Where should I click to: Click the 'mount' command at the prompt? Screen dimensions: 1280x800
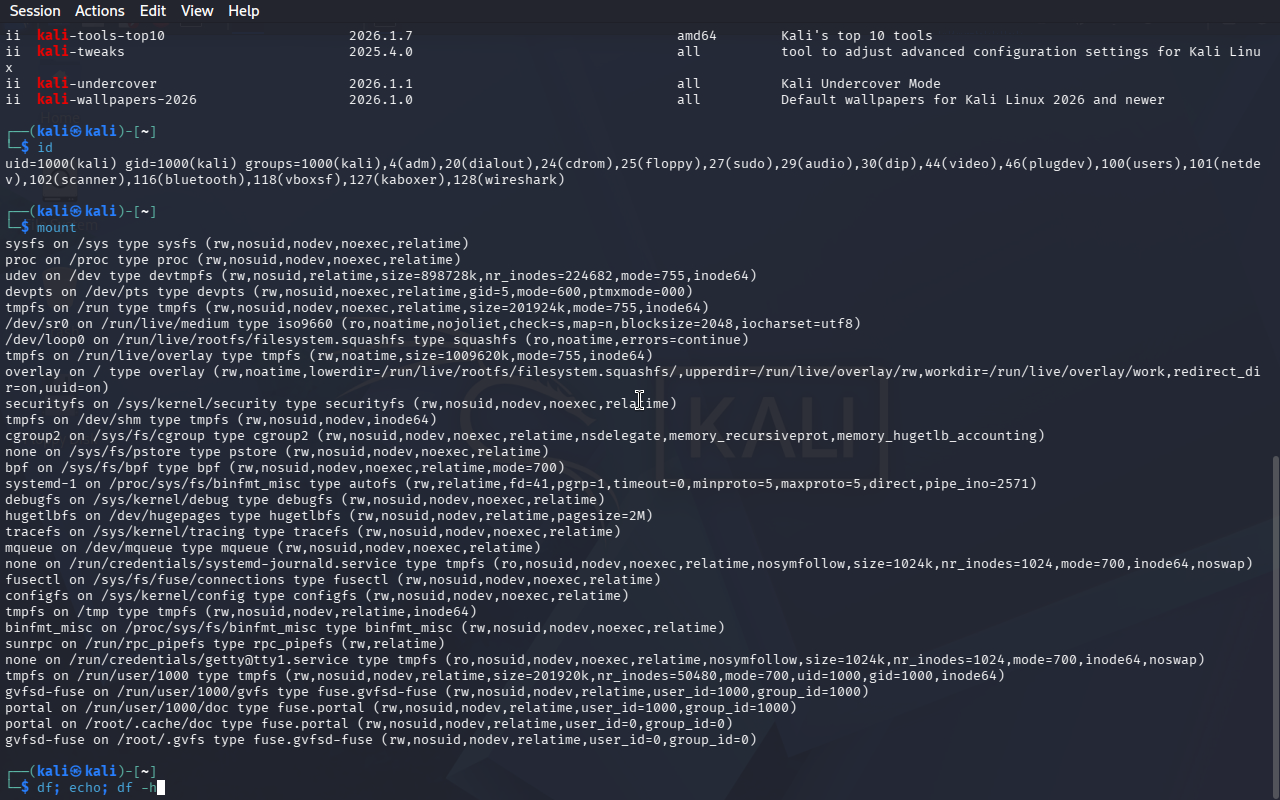pyautogui.click(x=56, y=228)
